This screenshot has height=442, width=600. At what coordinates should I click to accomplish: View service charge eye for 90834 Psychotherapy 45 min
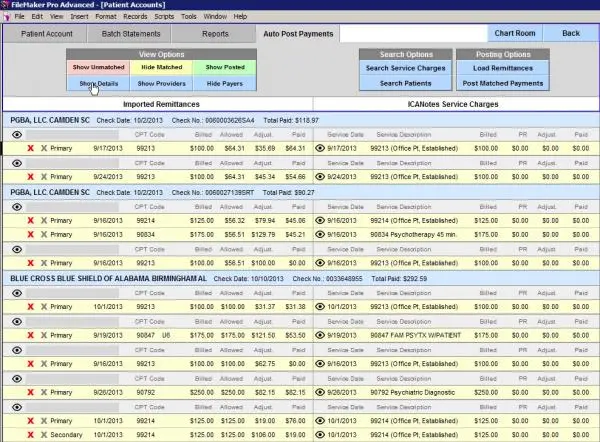point(320,235)
